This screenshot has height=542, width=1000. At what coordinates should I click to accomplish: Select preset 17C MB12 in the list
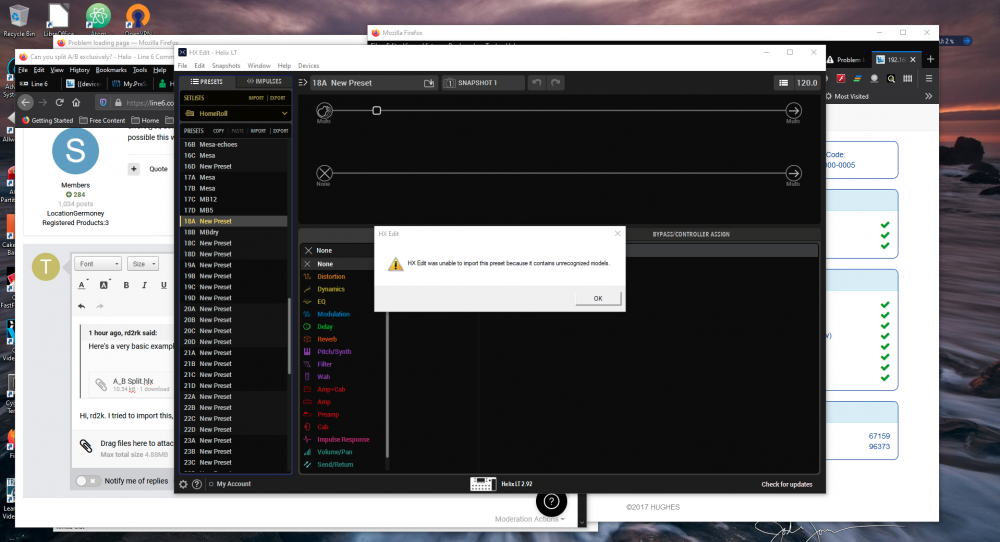click(x=207, y=199)
